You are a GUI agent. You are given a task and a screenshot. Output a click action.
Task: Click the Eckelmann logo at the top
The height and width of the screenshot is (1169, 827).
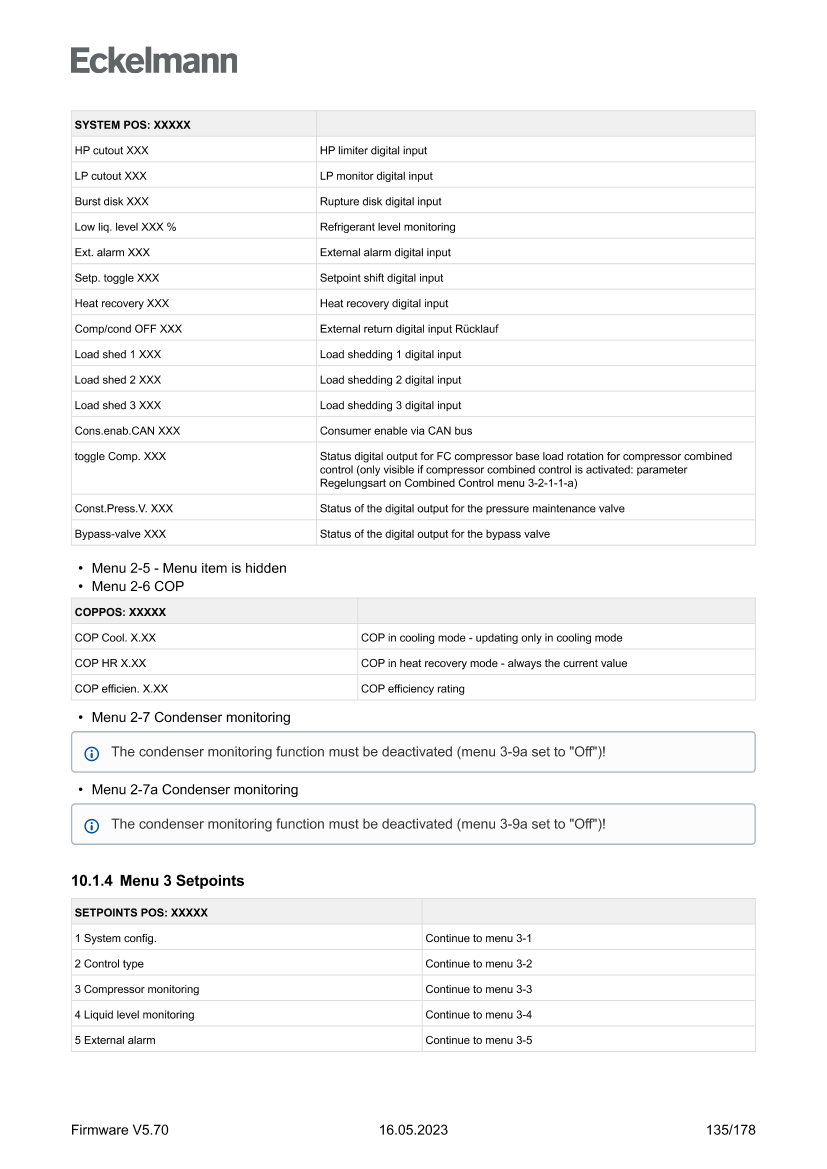pyautogui.click(x=154, y=61)
